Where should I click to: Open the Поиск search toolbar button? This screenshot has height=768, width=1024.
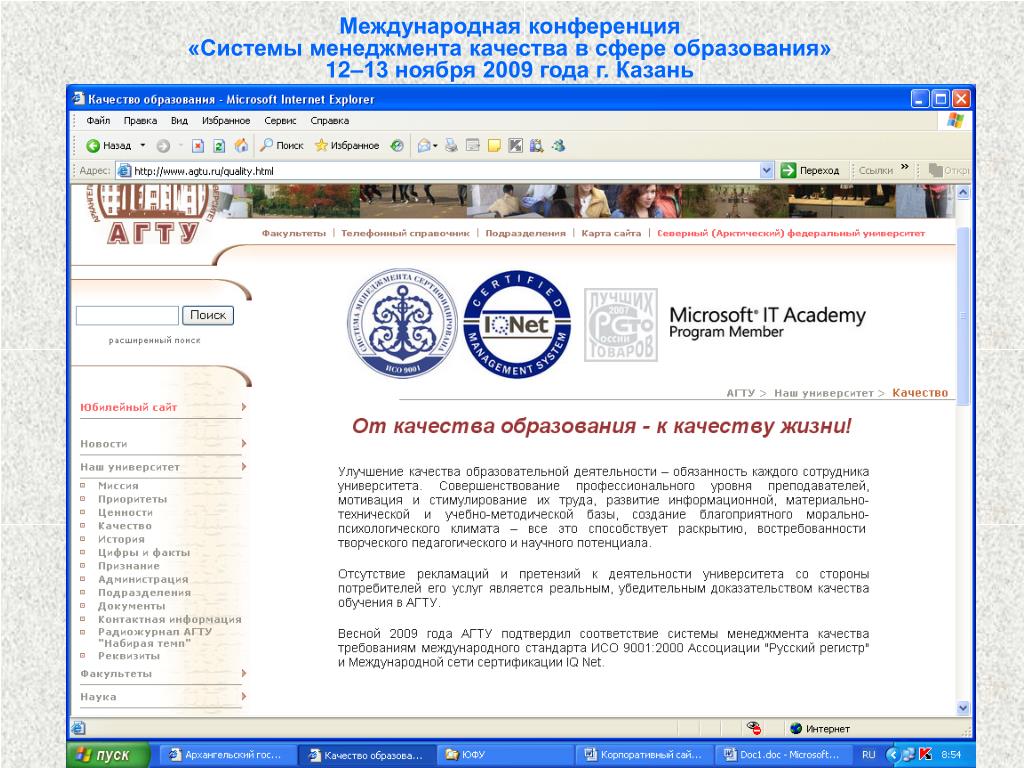[281, 146]
